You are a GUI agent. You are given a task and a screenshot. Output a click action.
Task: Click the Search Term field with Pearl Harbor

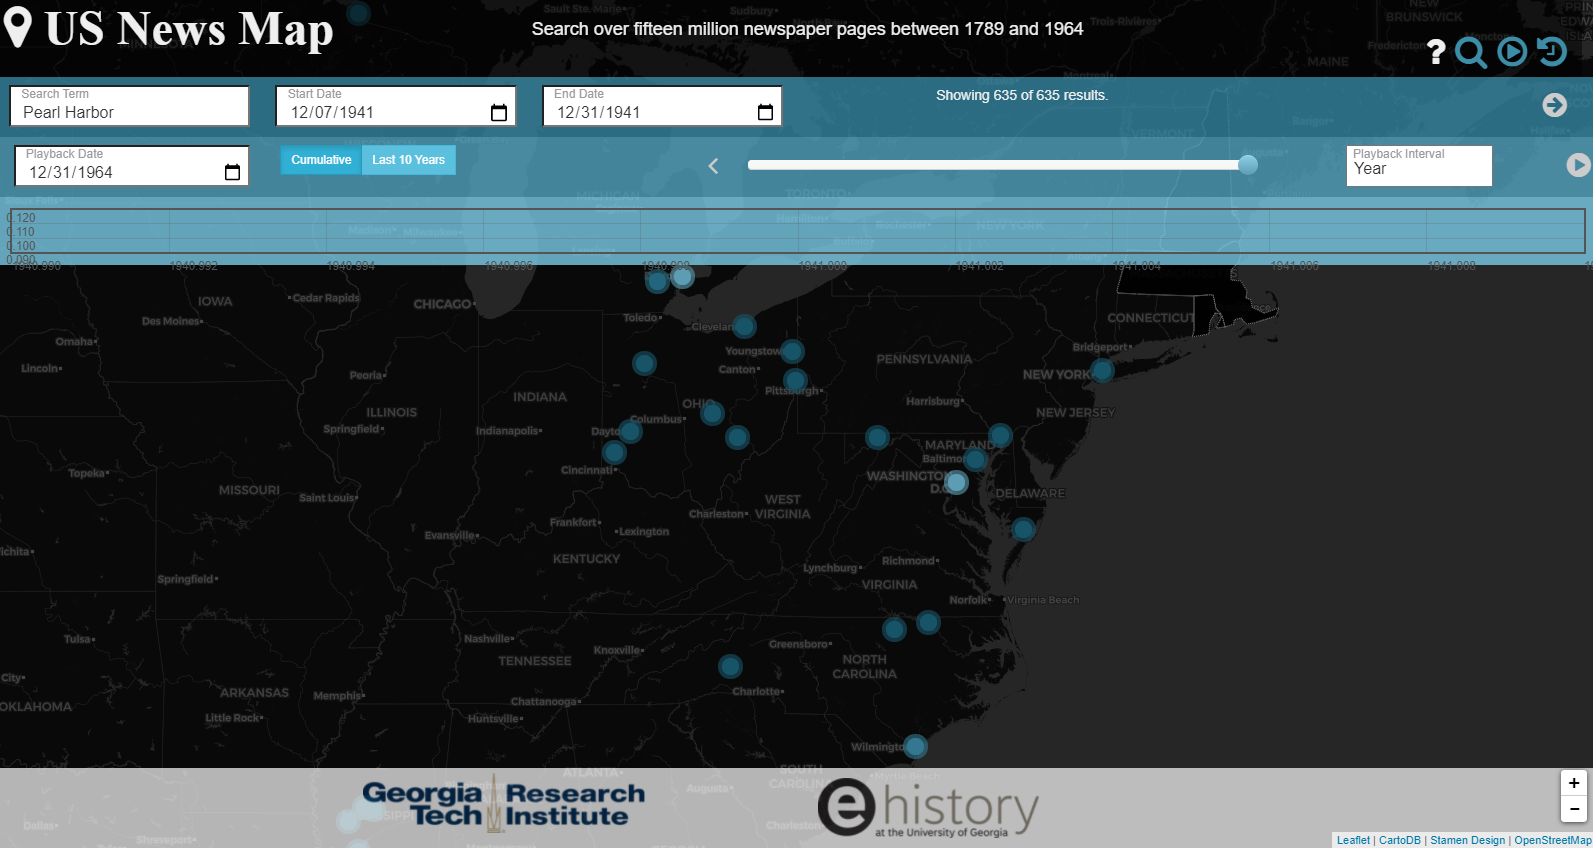click(x=131, y=106)
